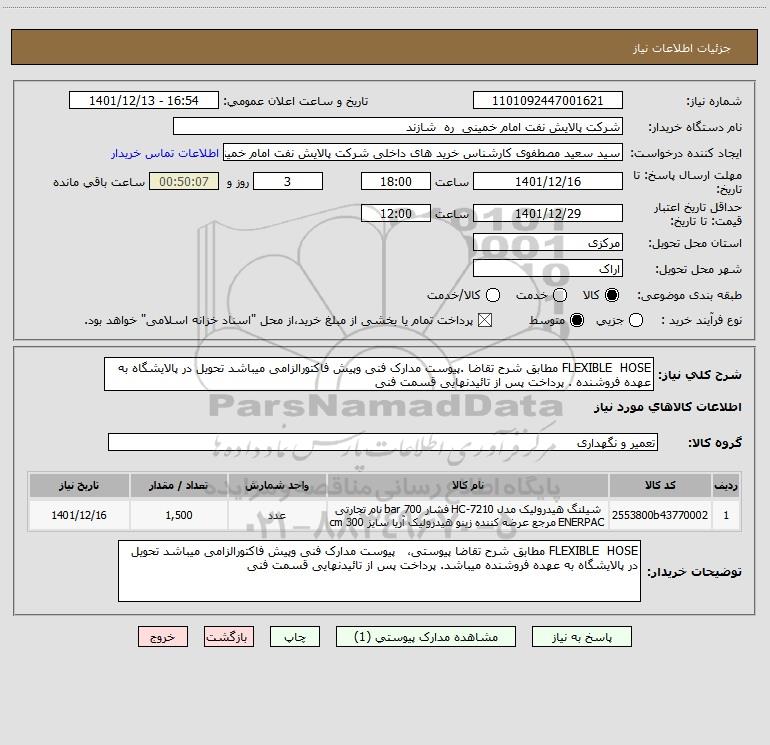Click the goods group field تعمیر و نگهداری

tap(383, 442)
